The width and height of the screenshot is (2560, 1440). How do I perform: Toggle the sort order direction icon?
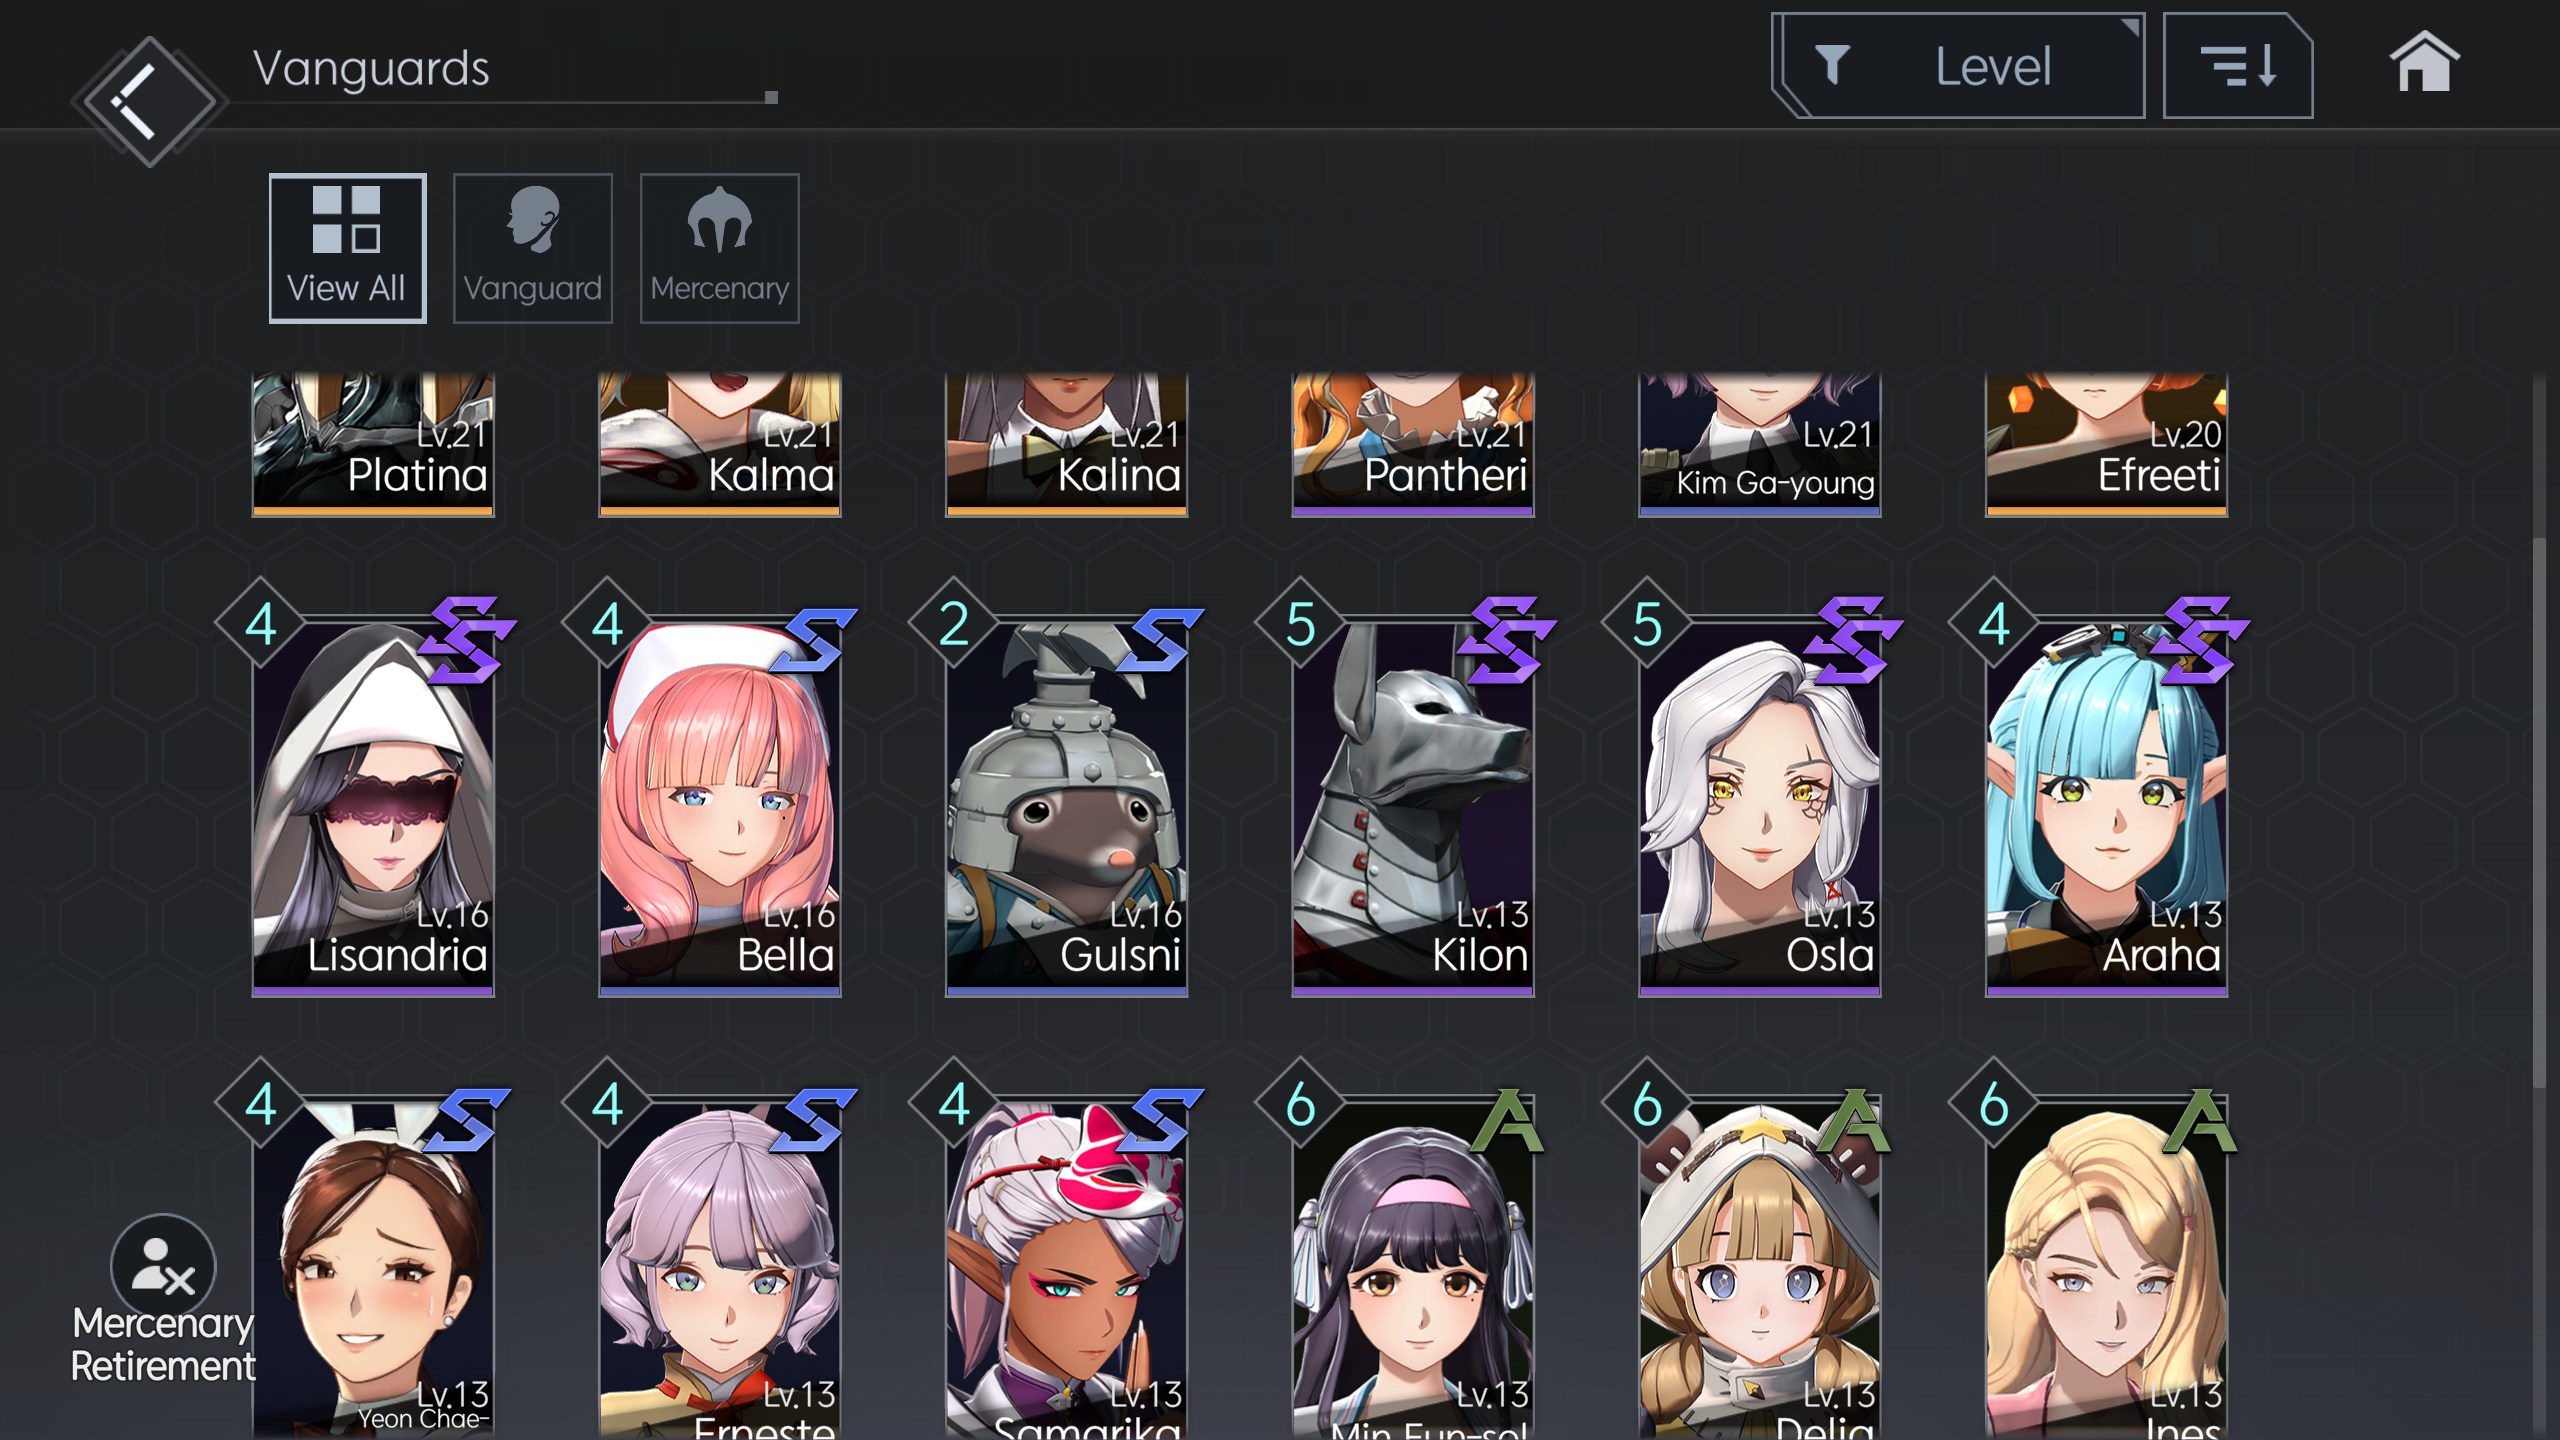tap(2238, 67)
